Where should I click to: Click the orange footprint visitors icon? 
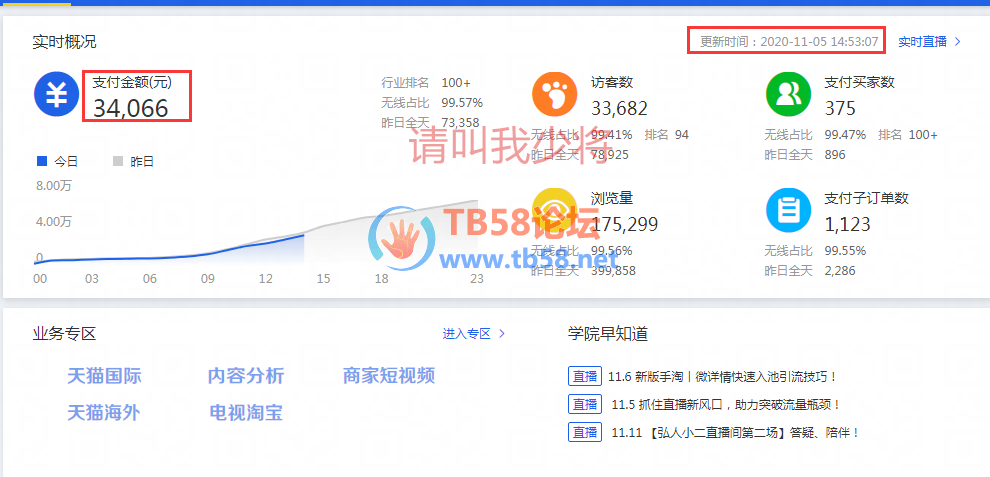tap(554, 94)
